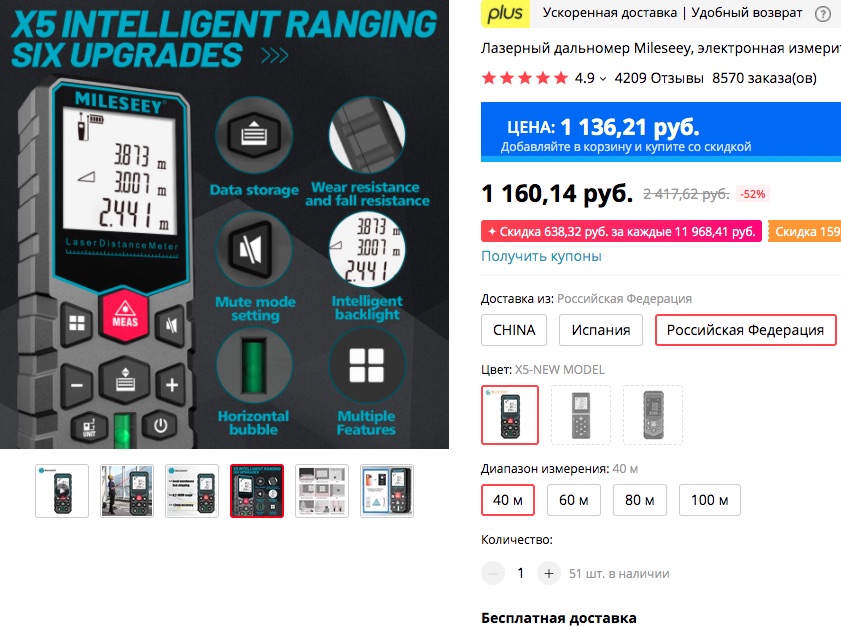Open the first video thumbnail with play icon
Viewport: 841px width, 627px height.
point(62,491)
